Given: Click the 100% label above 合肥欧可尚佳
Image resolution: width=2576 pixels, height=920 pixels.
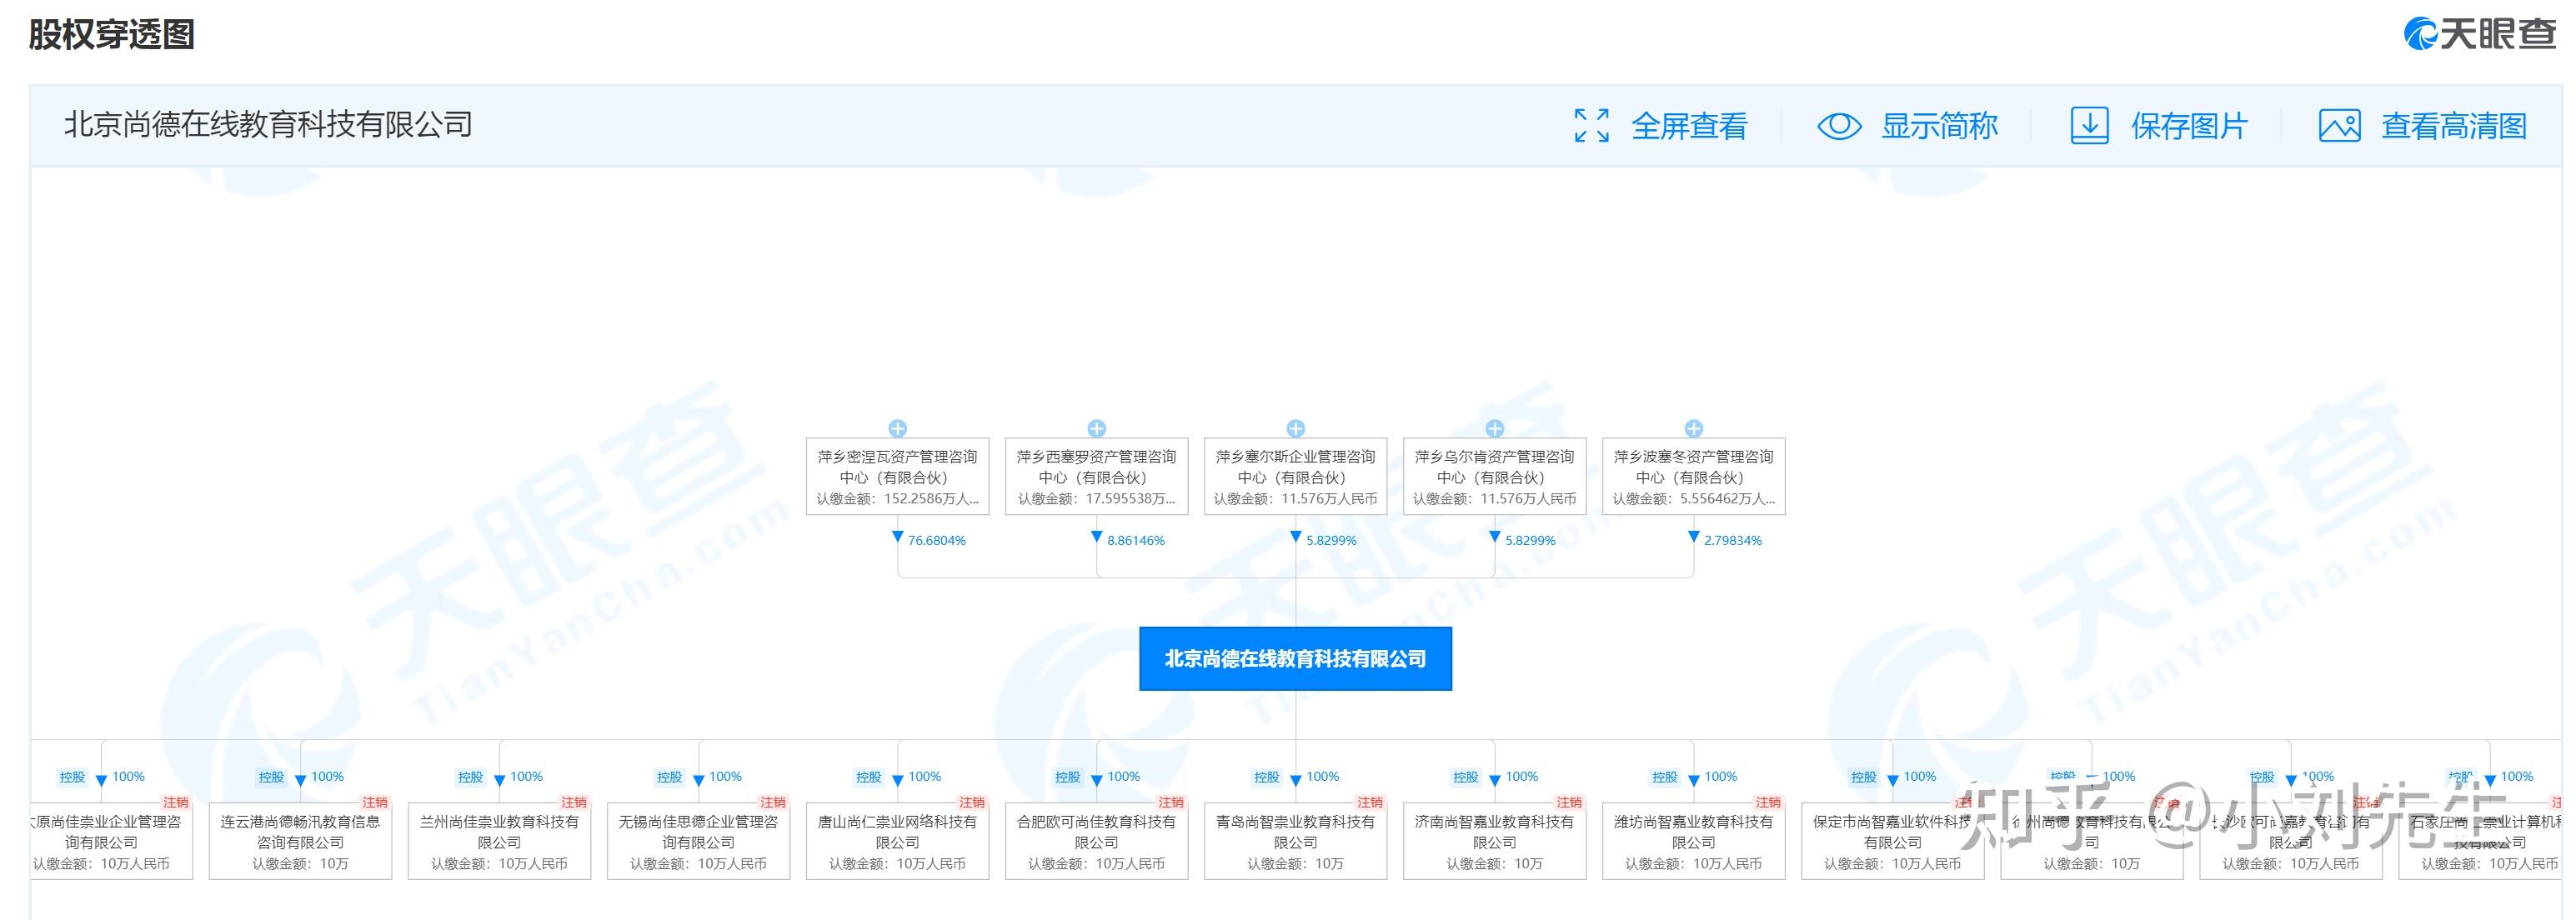Looking at the screenshot, I should tap(1124, 776).
